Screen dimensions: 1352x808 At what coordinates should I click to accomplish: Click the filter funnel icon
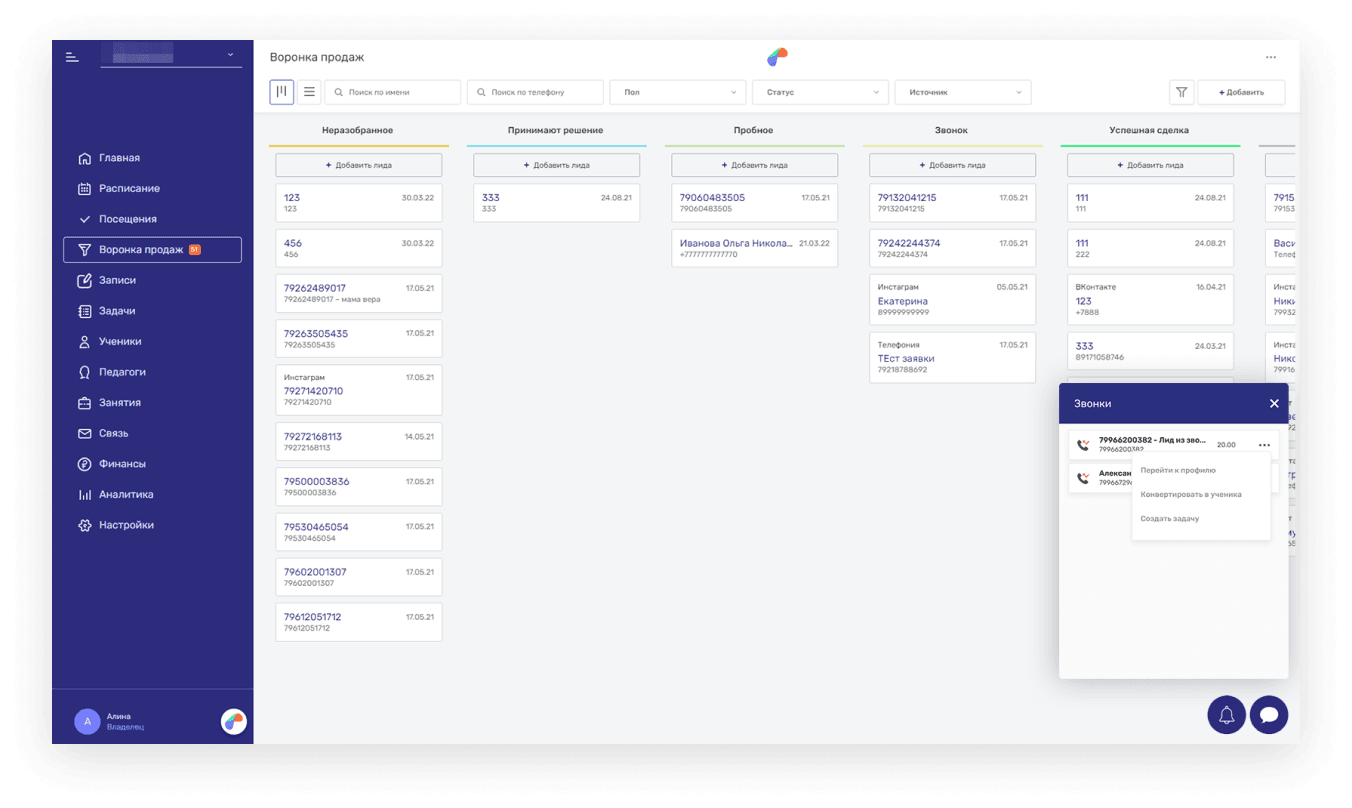pyautogui.click(x=1182, y=92)
